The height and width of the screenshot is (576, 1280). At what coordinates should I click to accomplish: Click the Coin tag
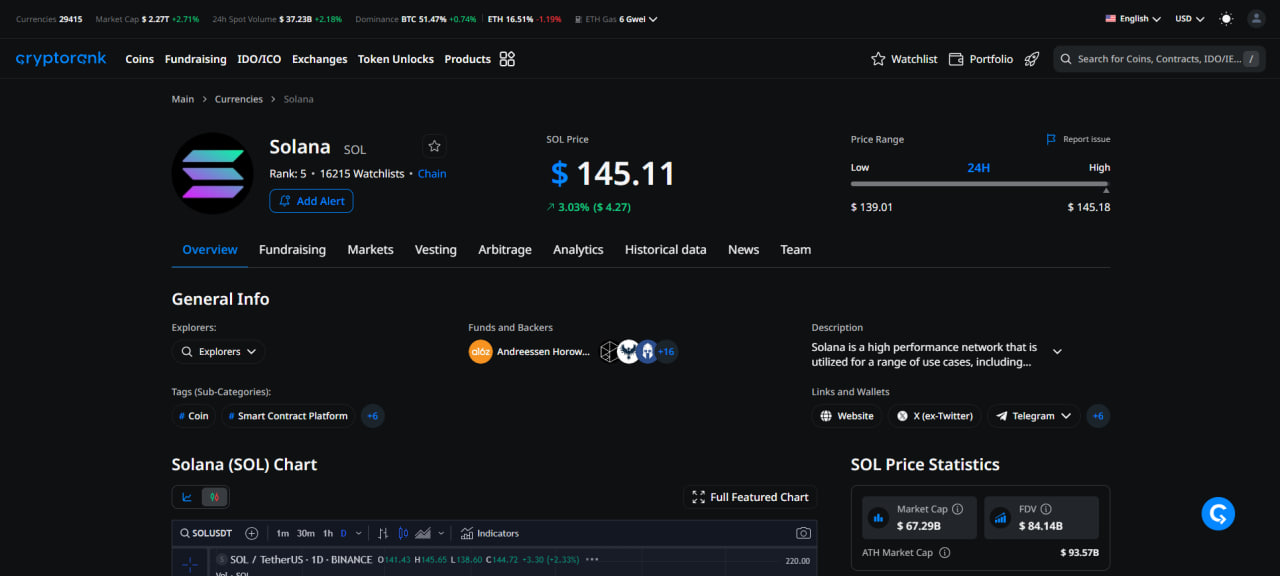pos(194,416)
